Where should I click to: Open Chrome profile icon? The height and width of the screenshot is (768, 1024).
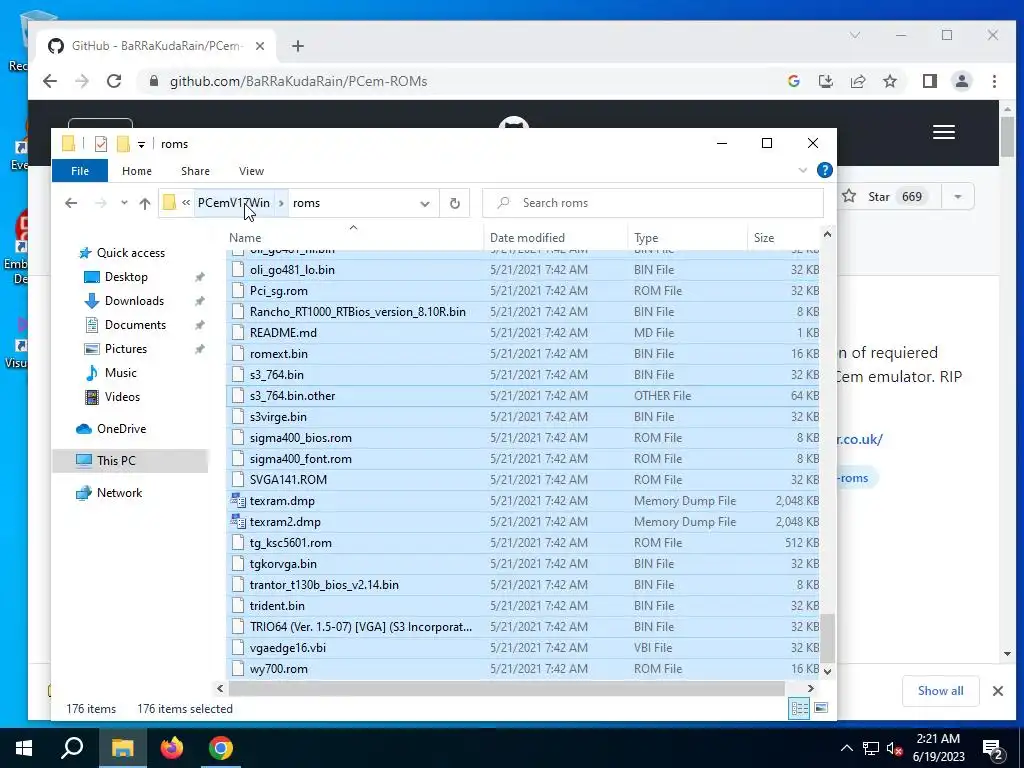click(x=962, y=81)
